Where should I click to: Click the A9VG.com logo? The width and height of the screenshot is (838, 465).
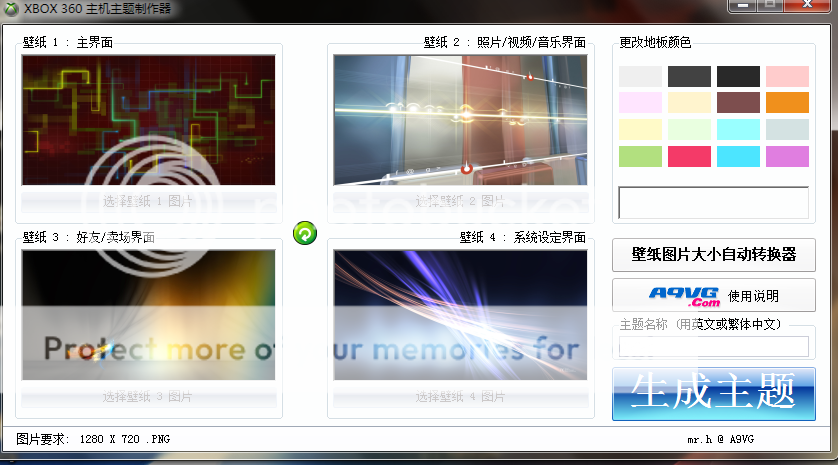(x=685, y=295)
